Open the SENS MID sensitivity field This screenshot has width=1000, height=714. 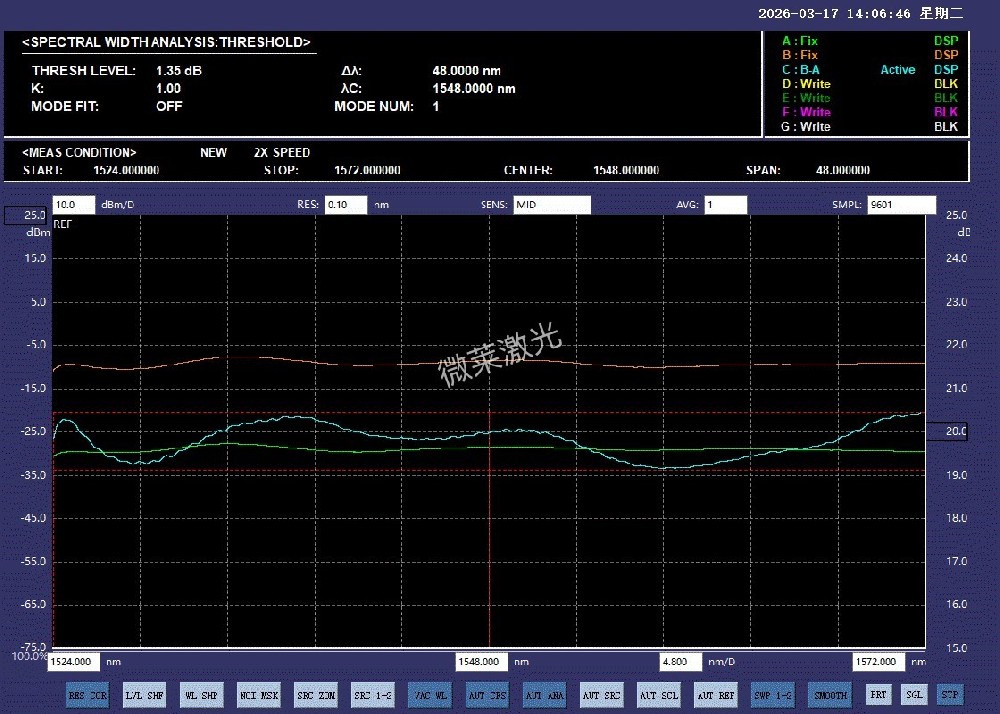point(552,205)
